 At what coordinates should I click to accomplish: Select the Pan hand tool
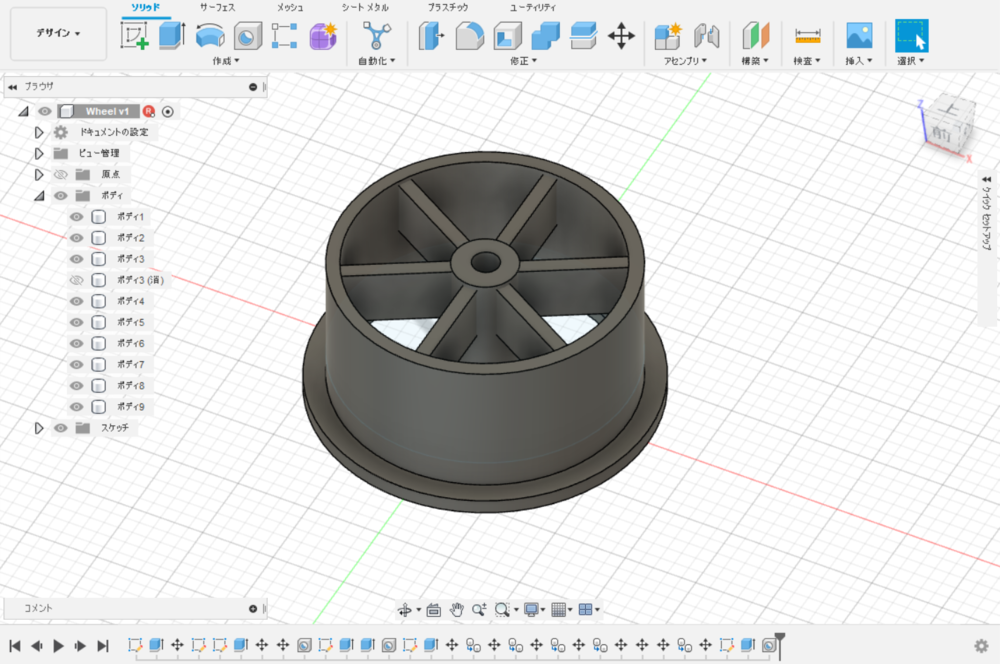pos(456,610)
